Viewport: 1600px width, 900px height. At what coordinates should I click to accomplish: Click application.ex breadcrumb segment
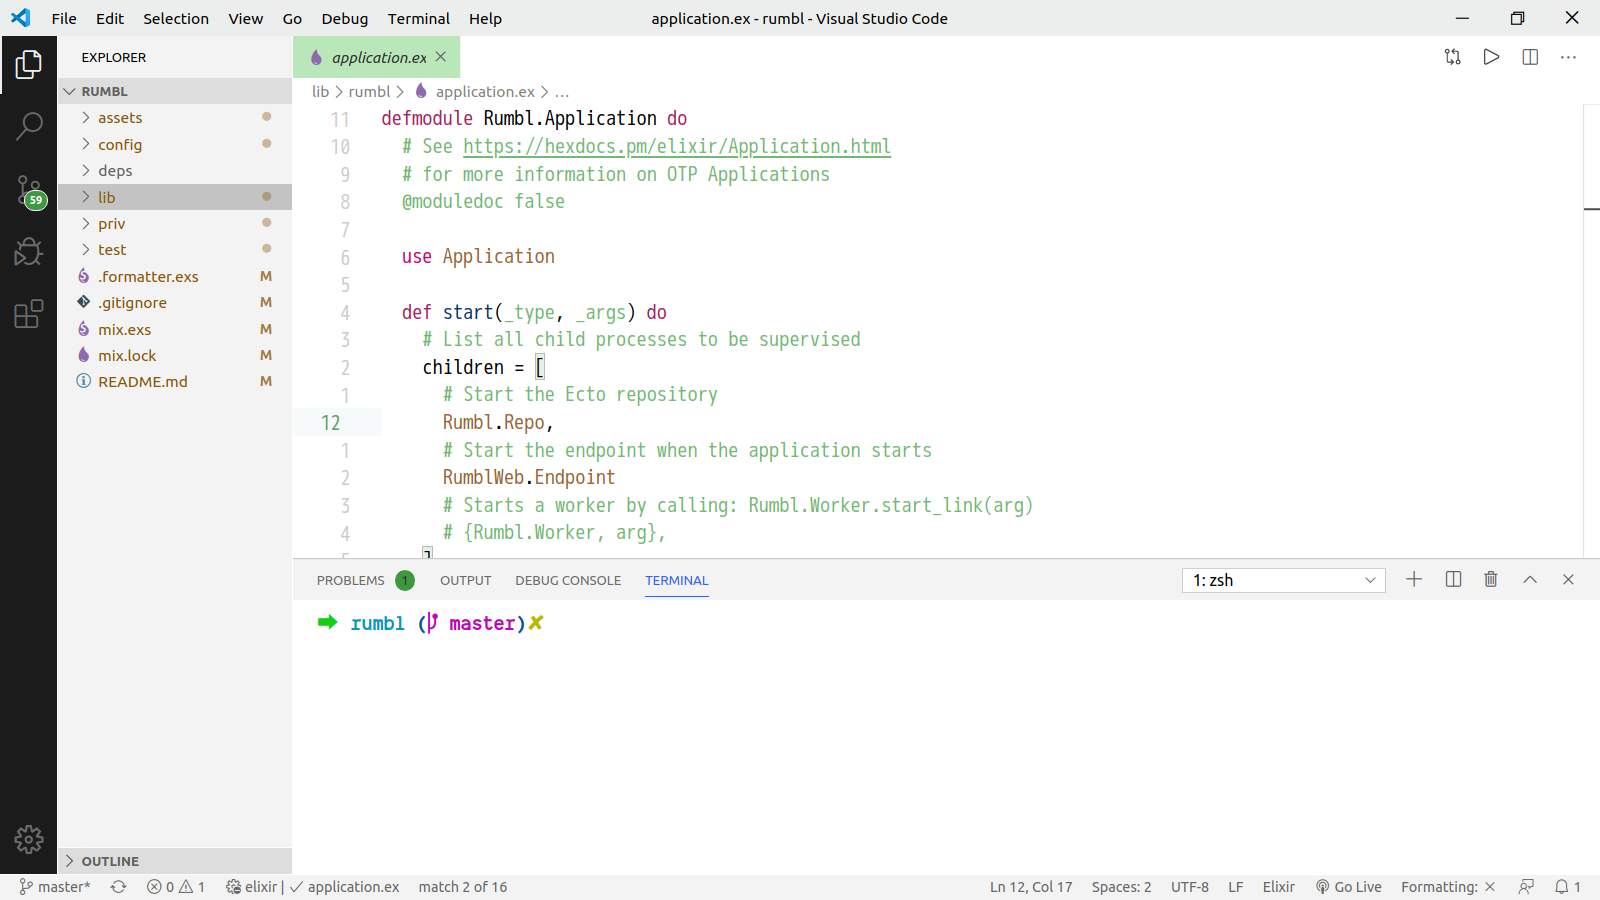point(475,92)
